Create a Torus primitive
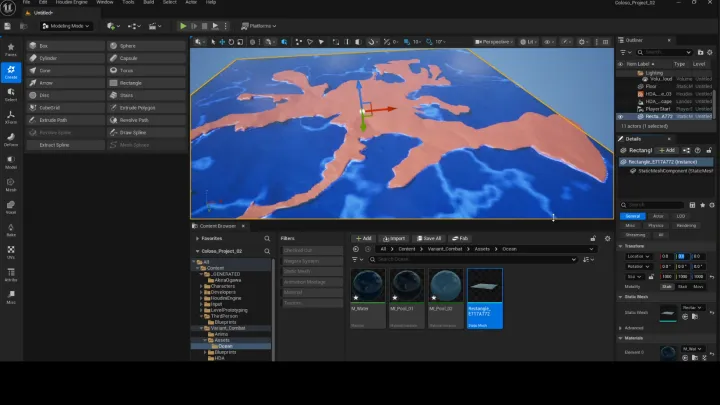Viewport: 720px width, 405px height. coord(146,71)
